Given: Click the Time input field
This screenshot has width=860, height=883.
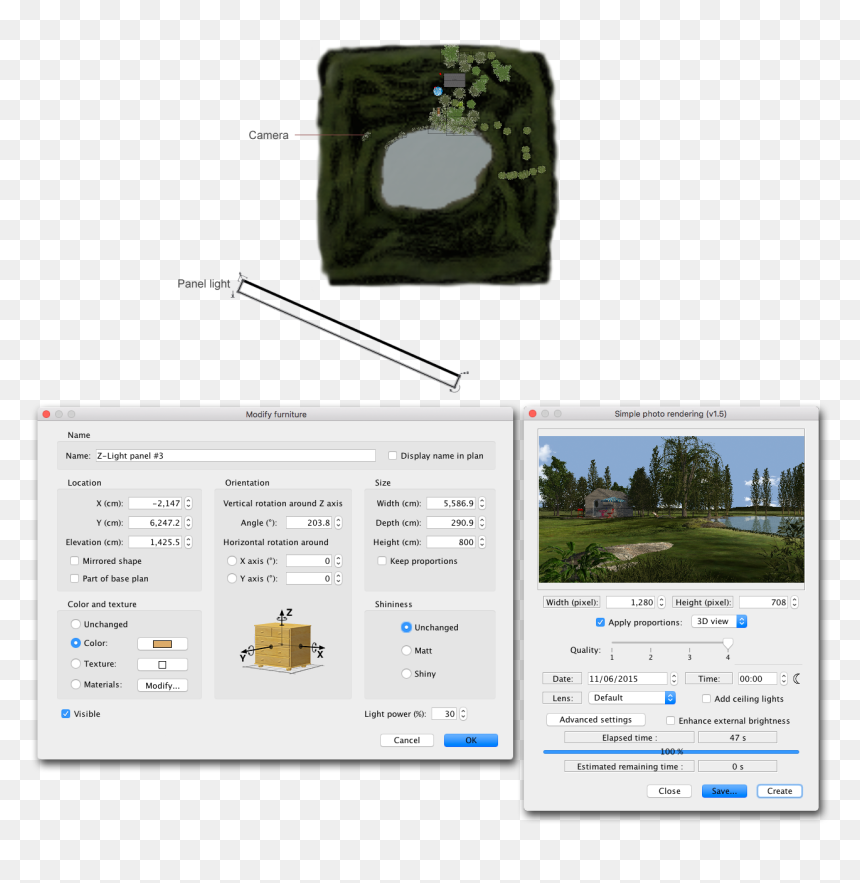Looking at the screenshot, I should click(757, 679).
